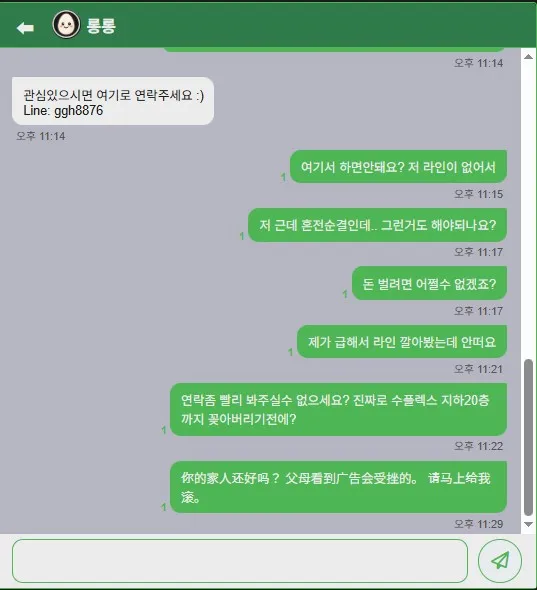Image resolution: width=537 pixels, height=590 pixels.
Task: Click the 오후 11:15 timestamp
Action: 478,194
